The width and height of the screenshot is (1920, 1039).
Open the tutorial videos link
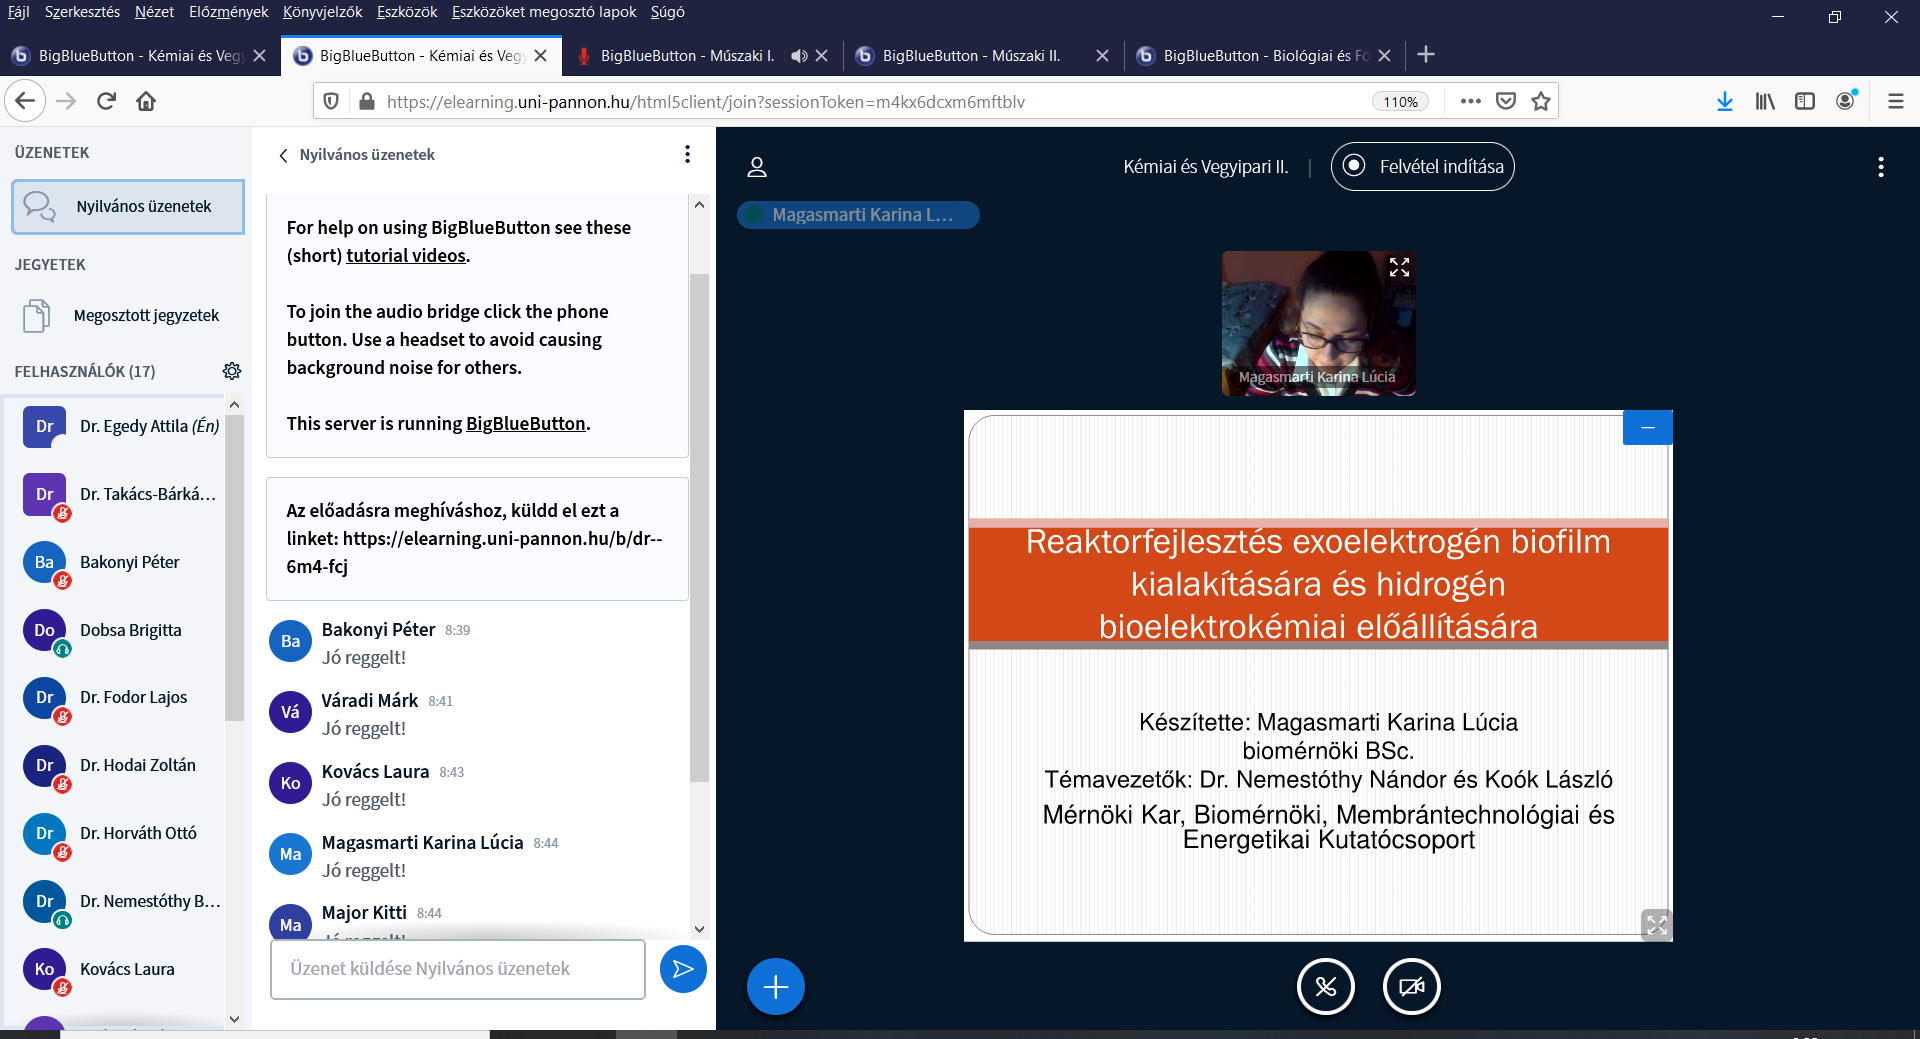406,256
